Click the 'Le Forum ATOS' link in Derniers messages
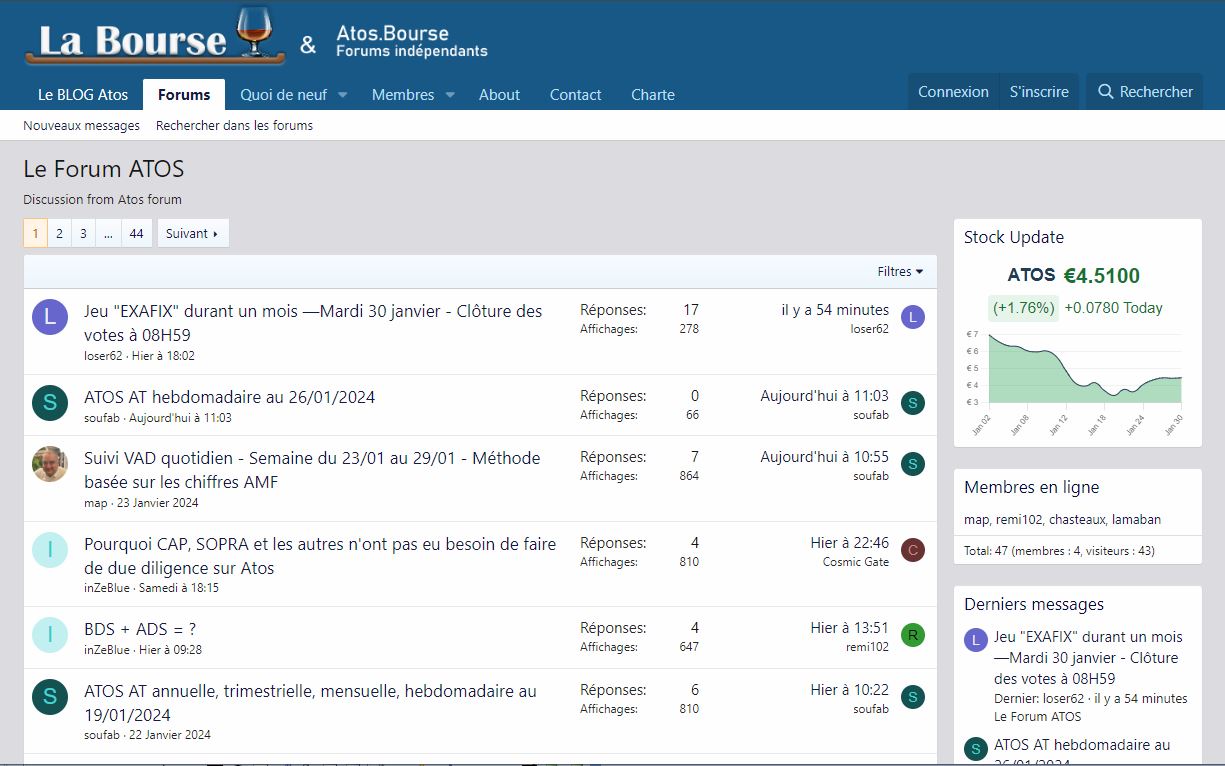Screen dimensions: 1225x766 coord(1037,716)
